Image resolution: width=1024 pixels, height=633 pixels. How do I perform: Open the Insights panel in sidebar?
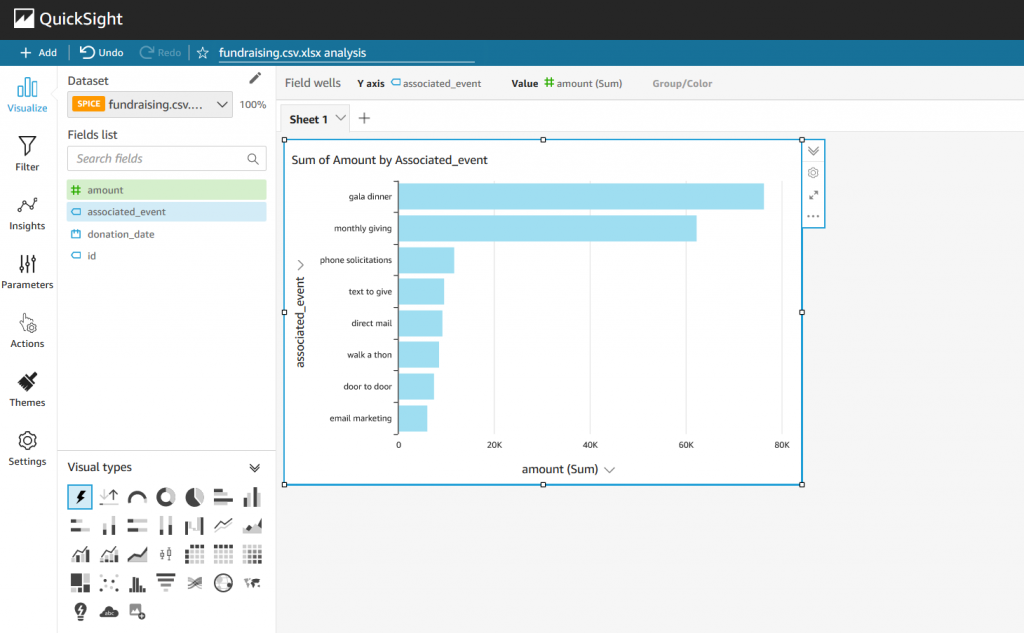[x=27, y=213]
